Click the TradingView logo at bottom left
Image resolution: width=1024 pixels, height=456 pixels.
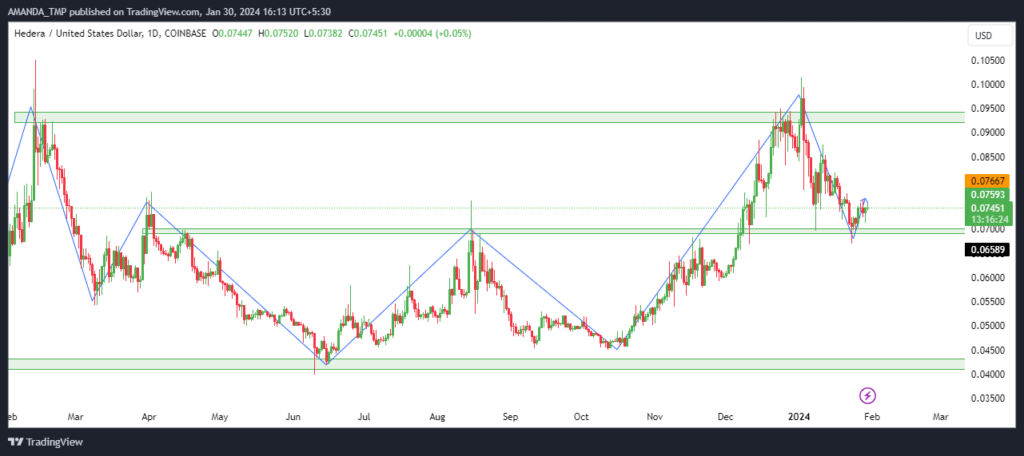click(x=46, y=442)
